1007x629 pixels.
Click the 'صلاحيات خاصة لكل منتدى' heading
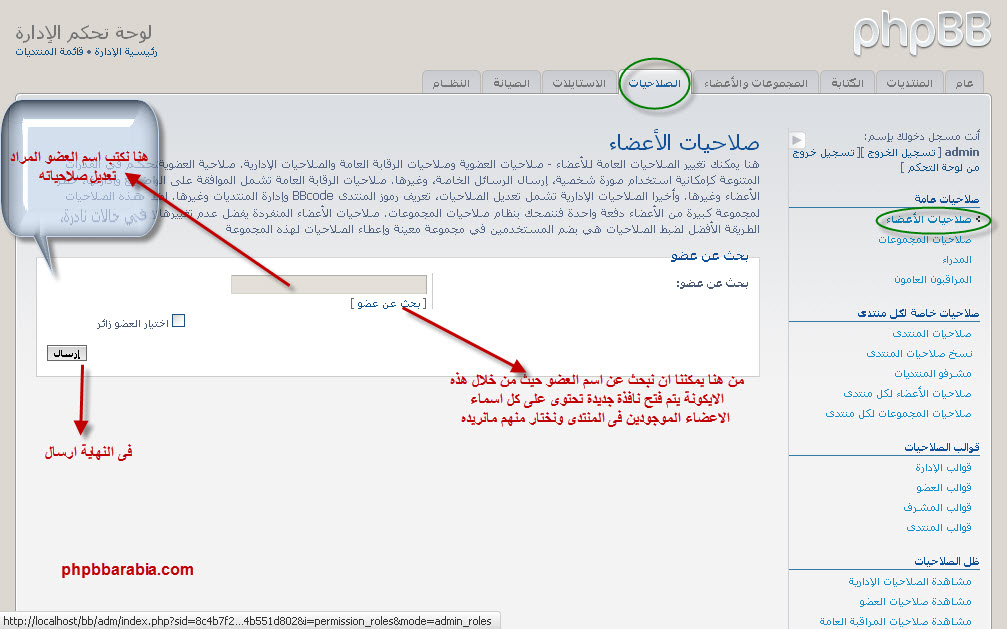[918, 313]
